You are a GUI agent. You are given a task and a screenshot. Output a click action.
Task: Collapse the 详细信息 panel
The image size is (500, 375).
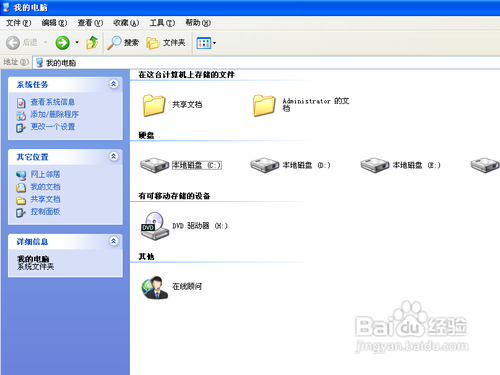coord(114,241)
